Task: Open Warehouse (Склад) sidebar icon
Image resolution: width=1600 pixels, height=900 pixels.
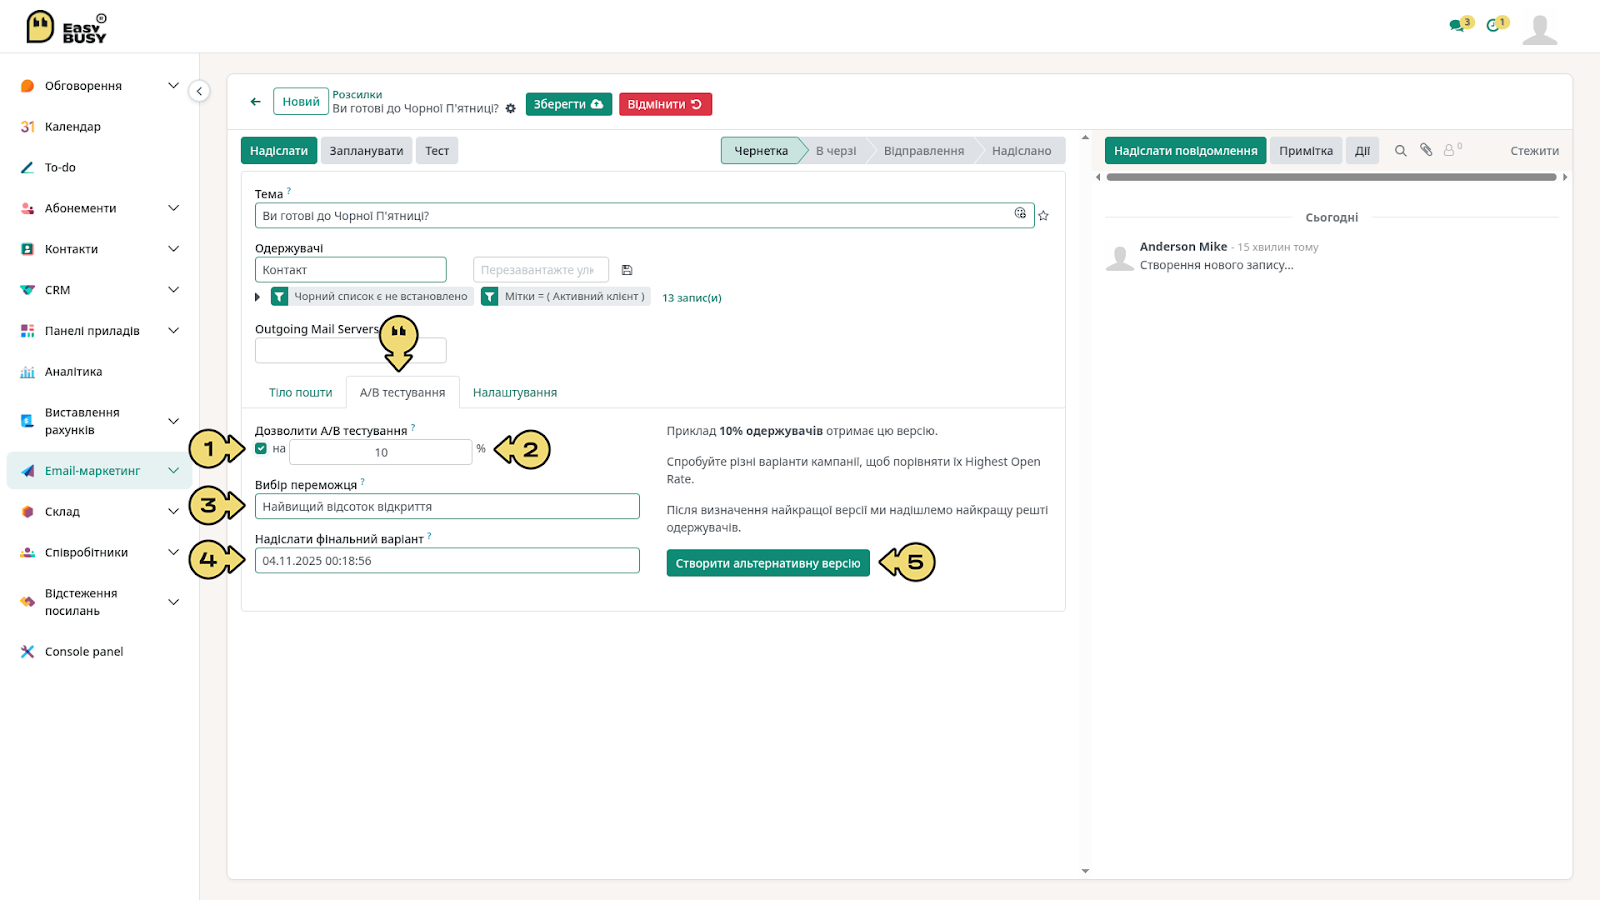Action: pos(28,512)
